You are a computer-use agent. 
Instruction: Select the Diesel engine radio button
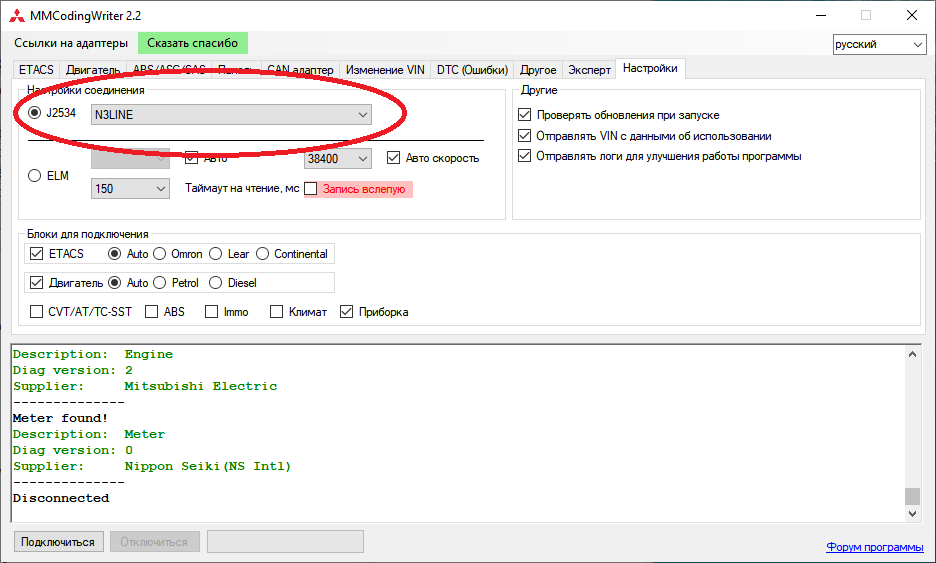coord(215,283)
